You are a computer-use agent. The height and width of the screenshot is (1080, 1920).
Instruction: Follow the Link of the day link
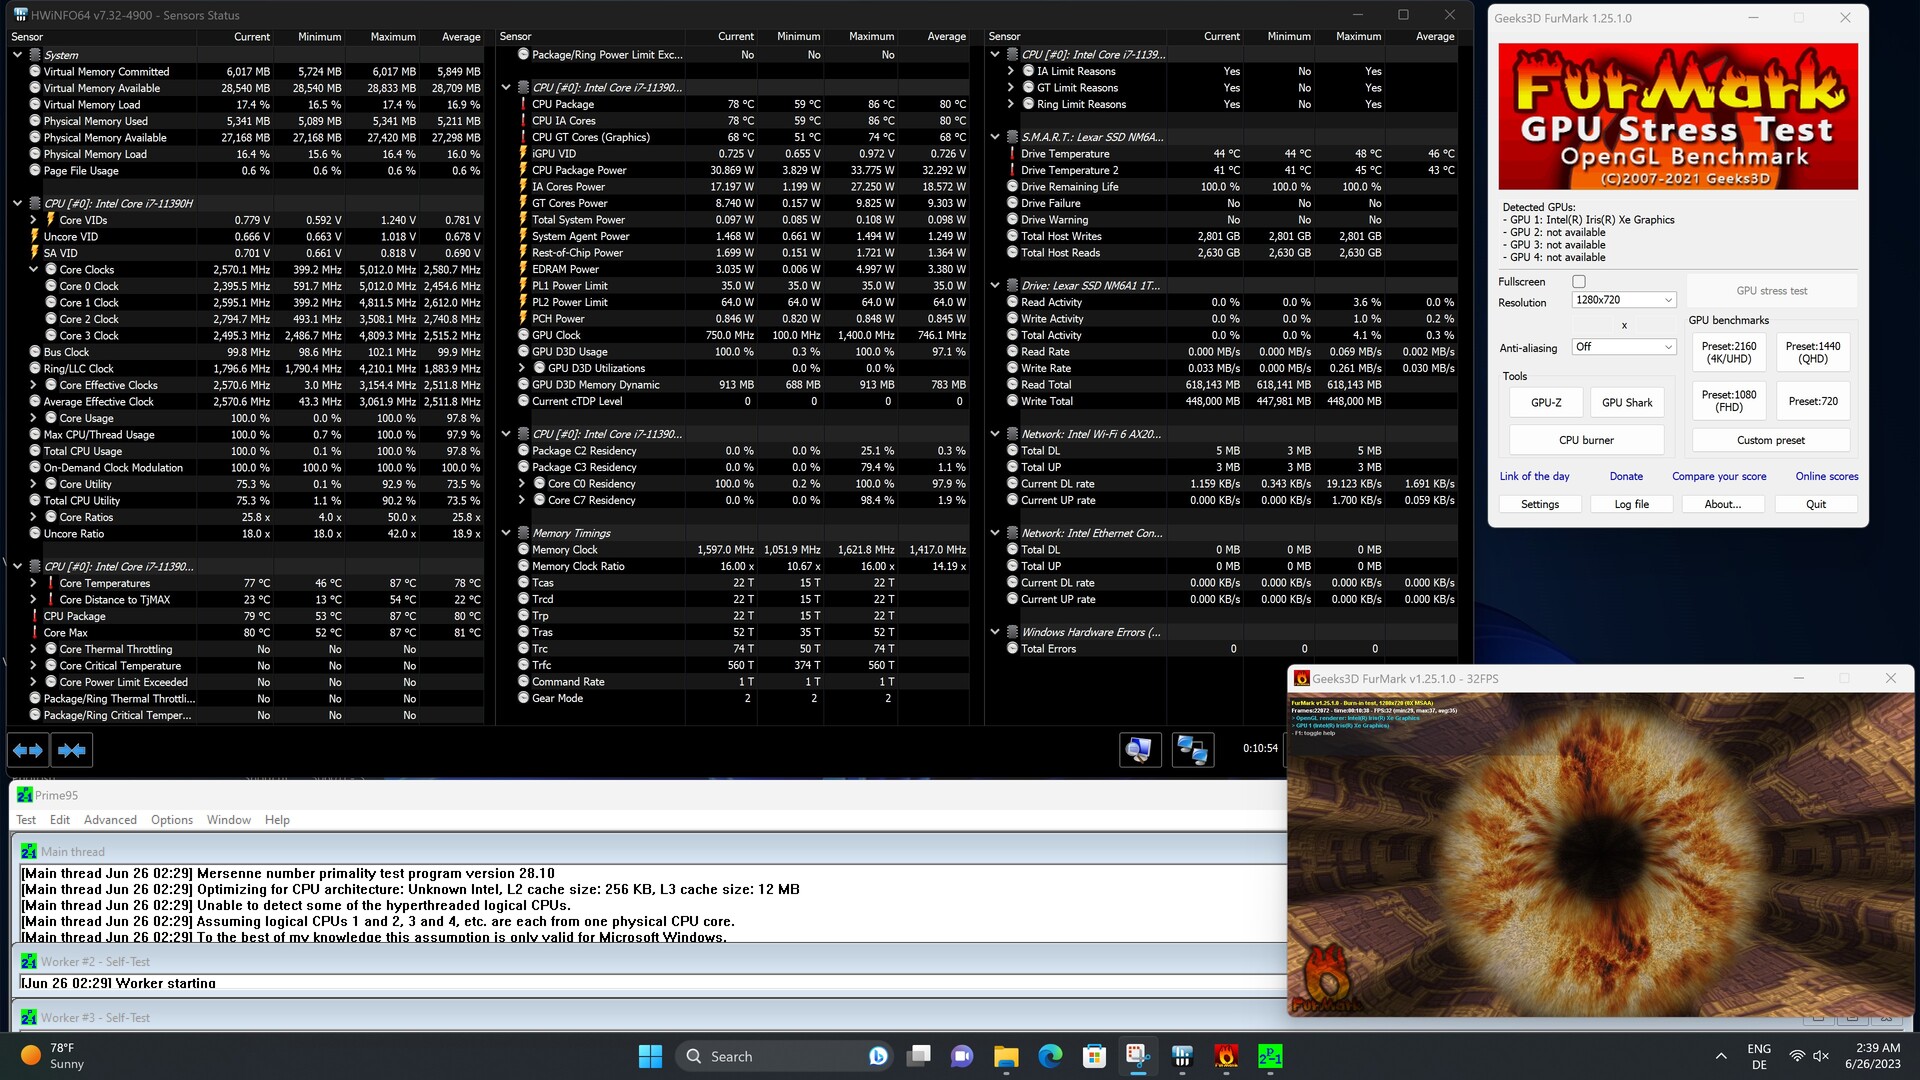1534,477
